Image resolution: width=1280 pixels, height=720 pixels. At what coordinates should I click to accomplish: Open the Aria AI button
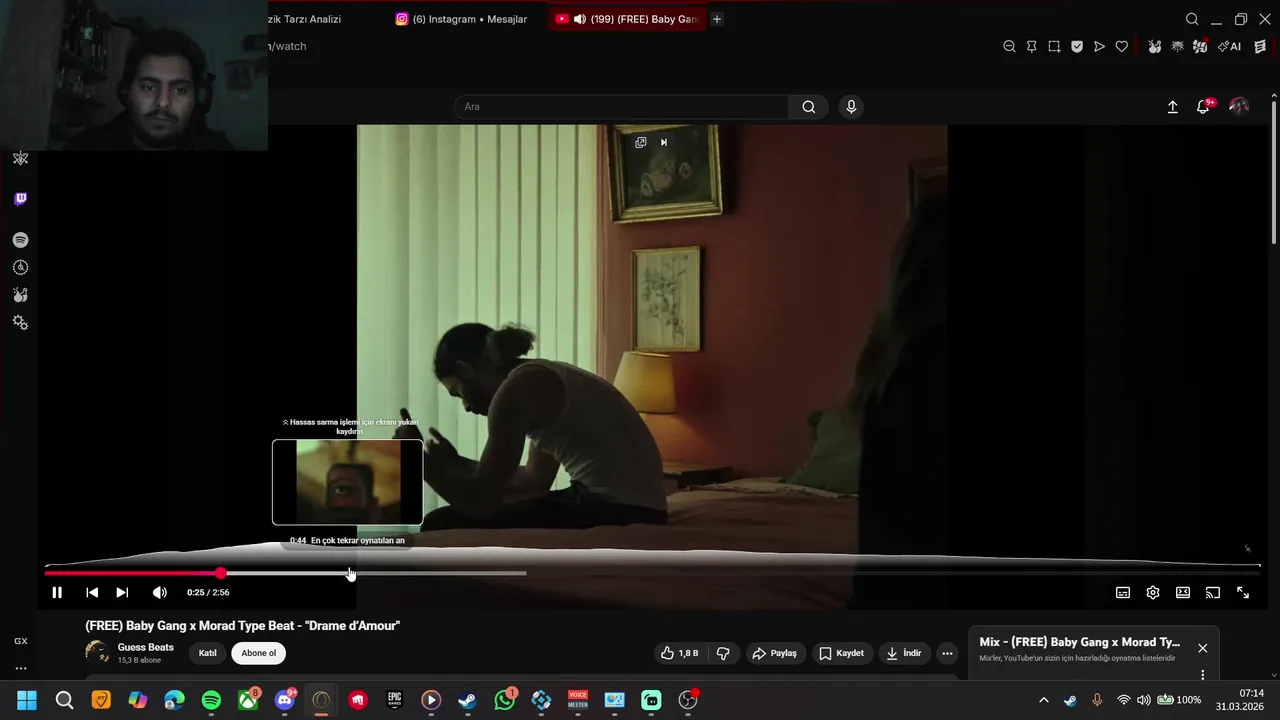tap(1230, 46)
